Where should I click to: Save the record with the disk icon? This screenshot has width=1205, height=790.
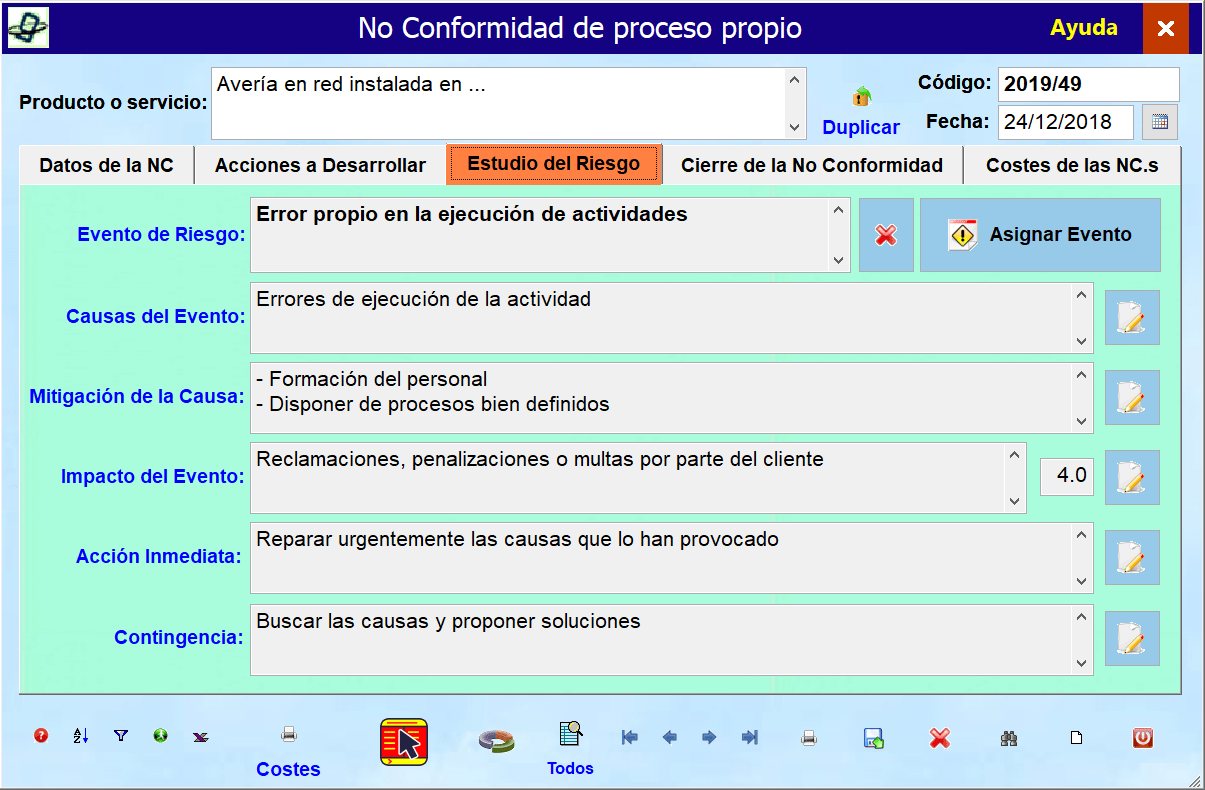(874, 739)
